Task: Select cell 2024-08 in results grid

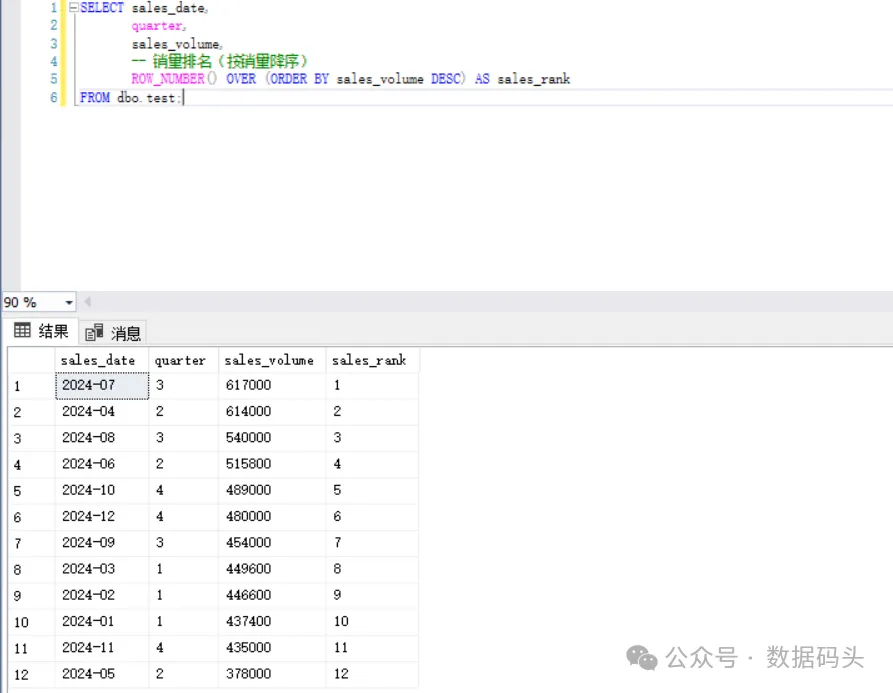Action: point(102,438)
